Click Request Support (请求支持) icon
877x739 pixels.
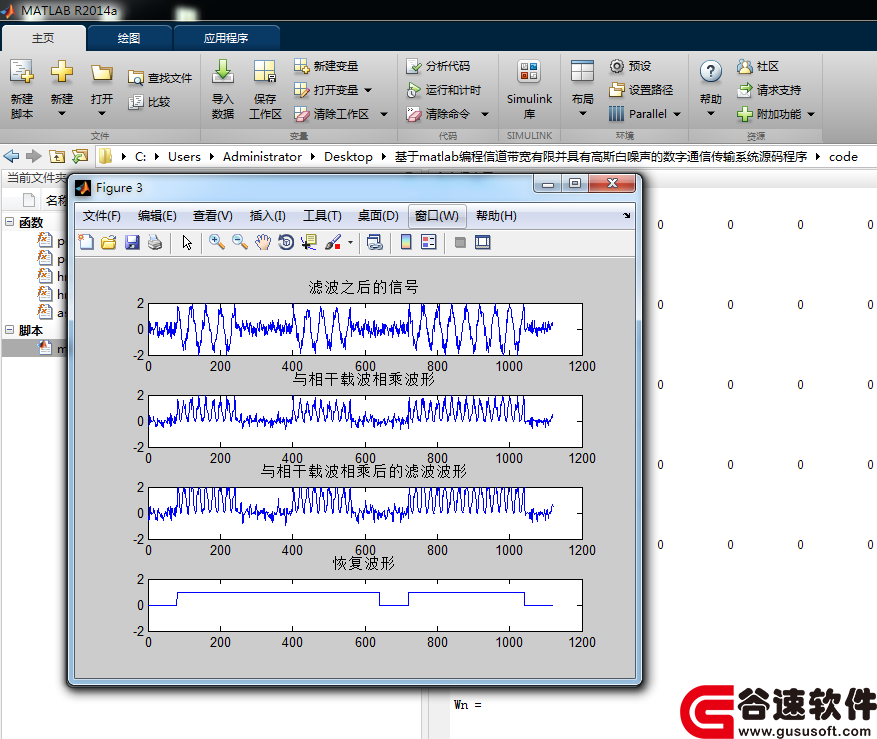tap(744, 90)
